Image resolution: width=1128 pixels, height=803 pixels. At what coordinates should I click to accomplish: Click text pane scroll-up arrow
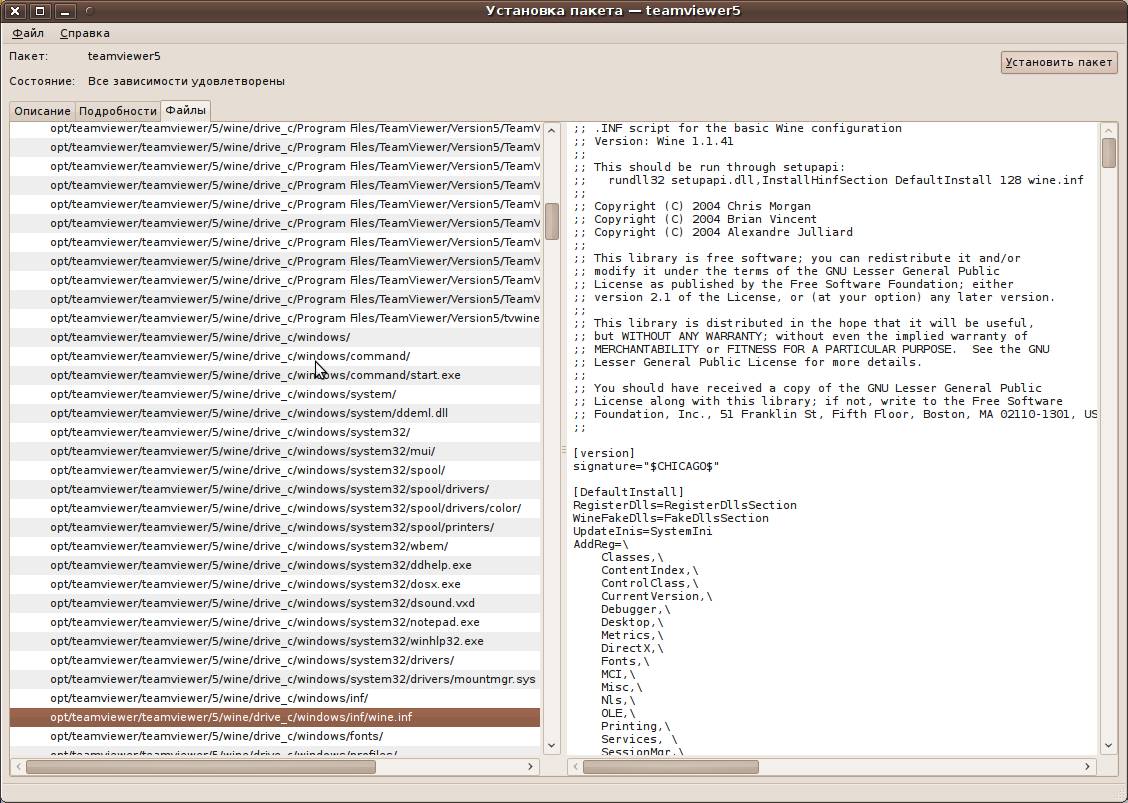coord(1109,130)
